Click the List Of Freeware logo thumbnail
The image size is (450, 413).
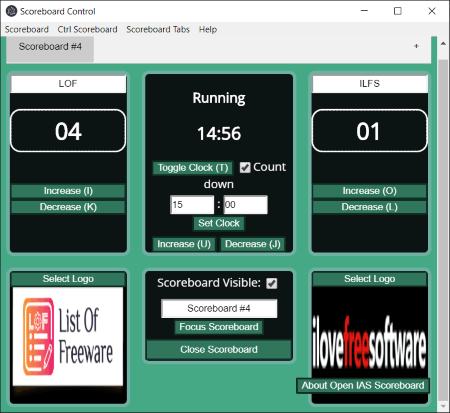pos(68,337)
